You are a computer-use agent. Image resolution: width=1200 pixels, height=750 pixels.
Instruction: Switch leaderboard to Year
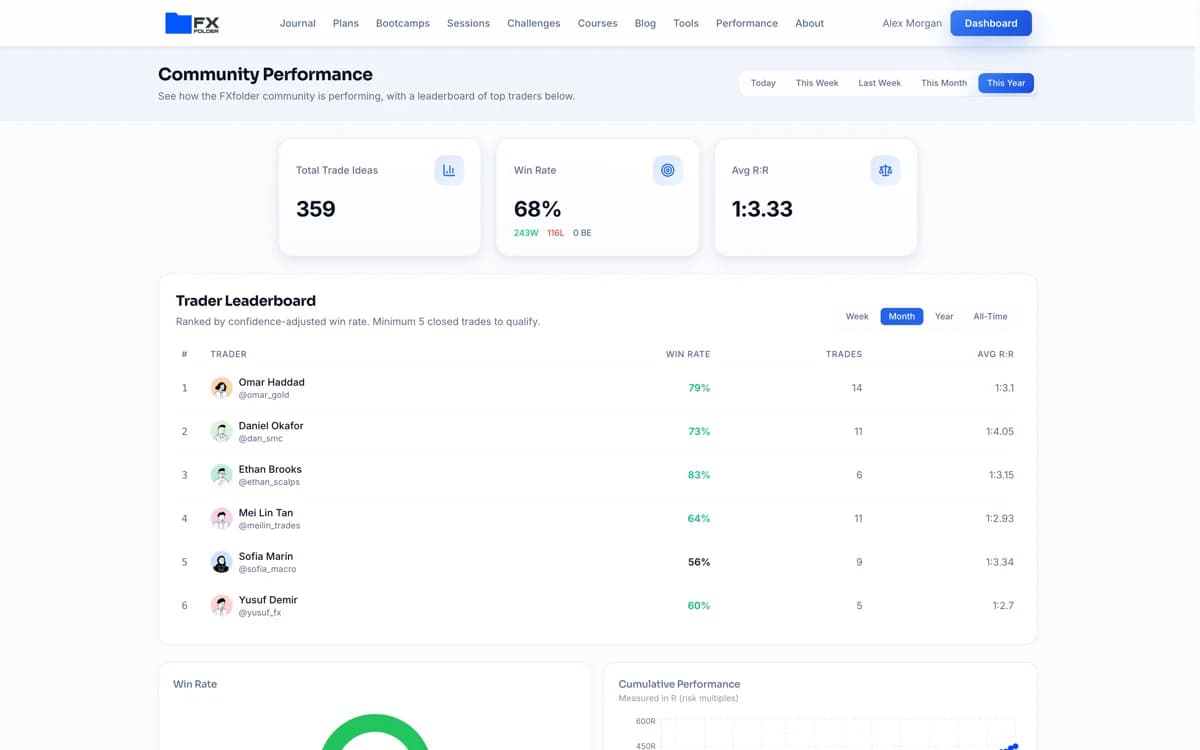944,316
